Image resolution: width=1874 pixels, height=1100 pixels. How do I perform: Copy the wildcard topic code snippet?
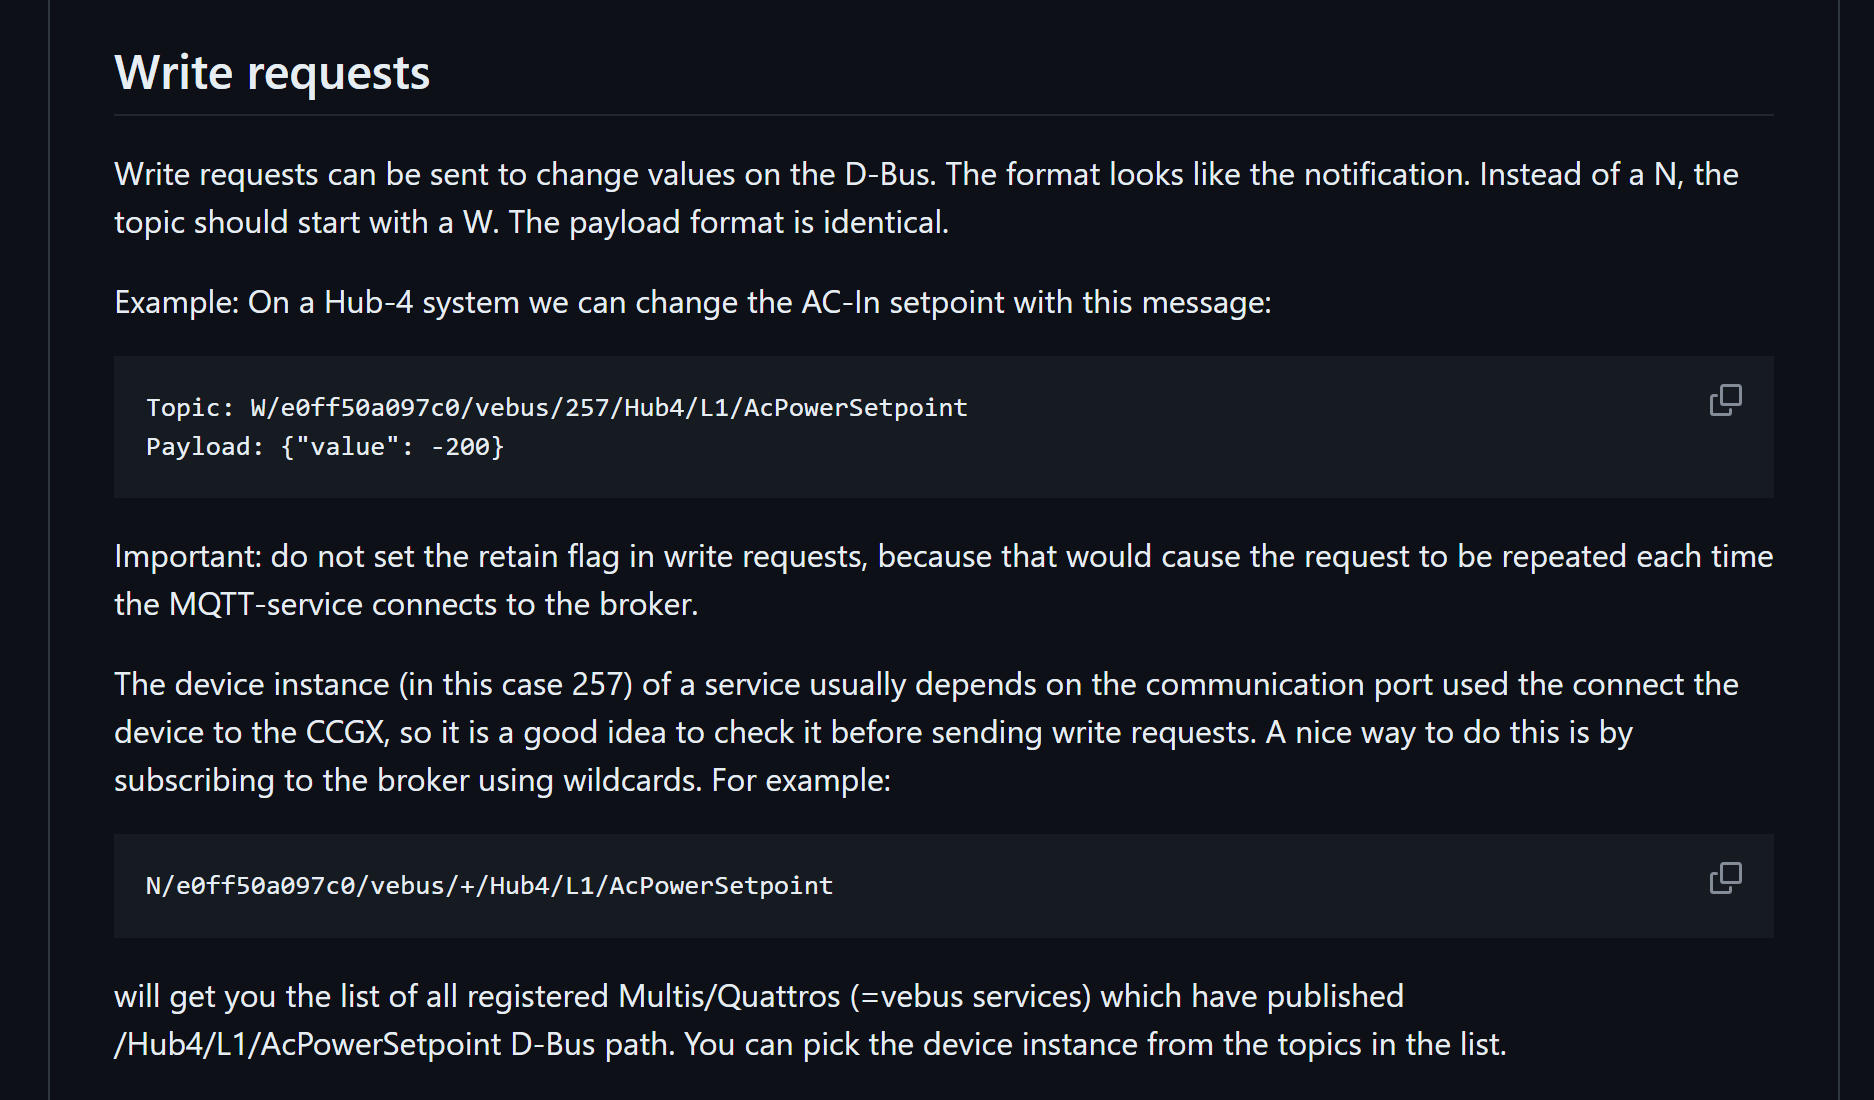click(1725, 878)
